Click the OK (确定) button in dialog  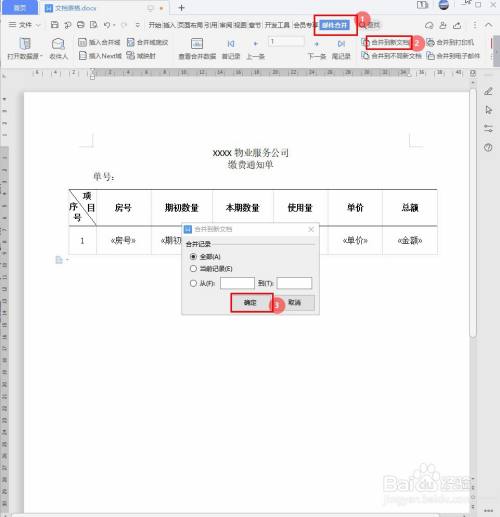pos(251,303)
